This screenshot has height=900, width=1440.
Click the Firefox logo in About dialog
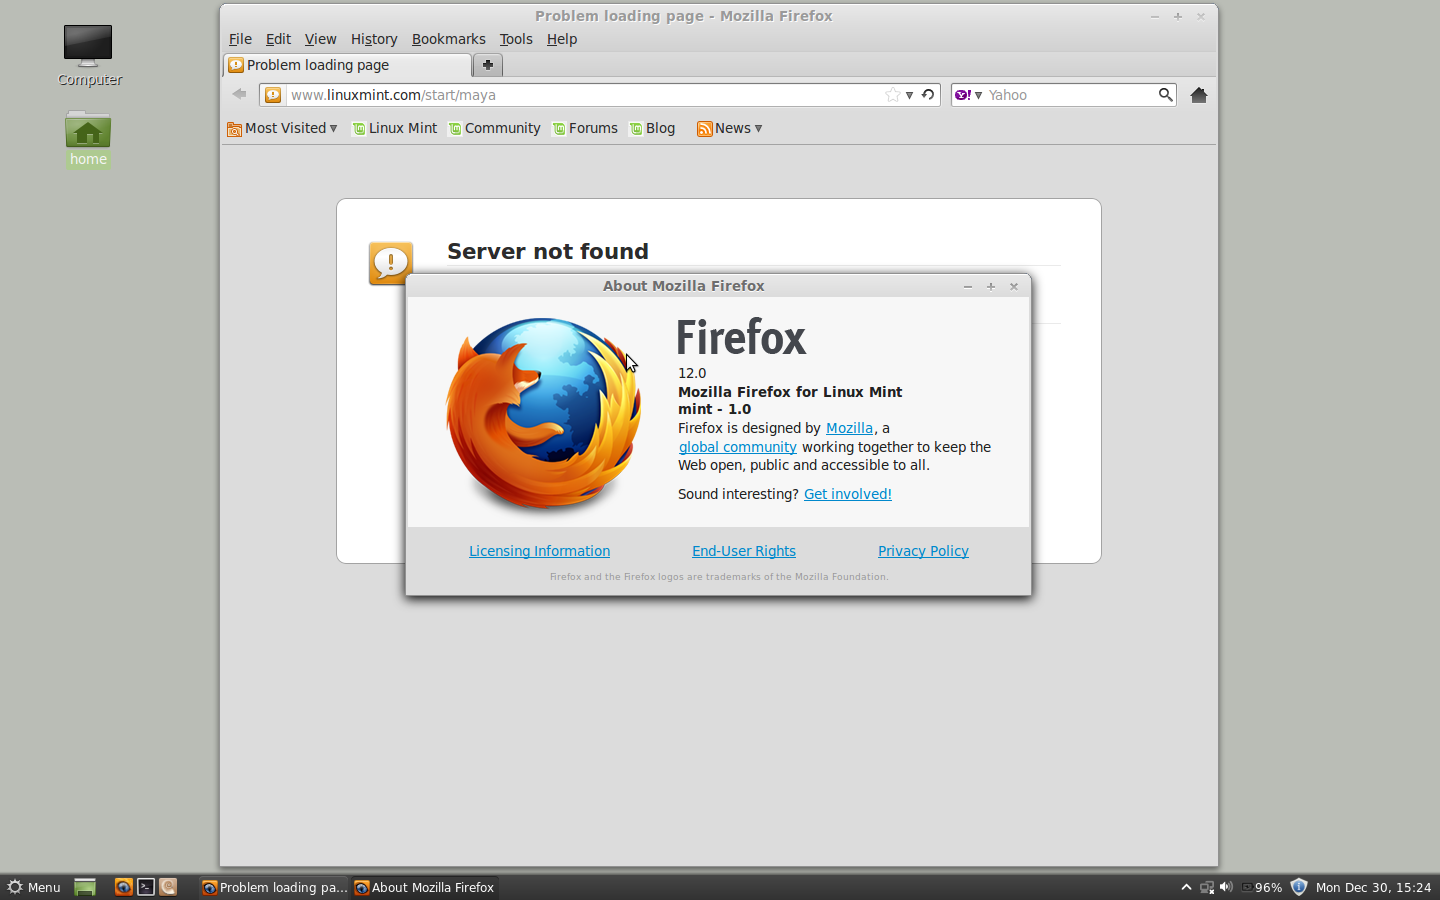[544, 413]
